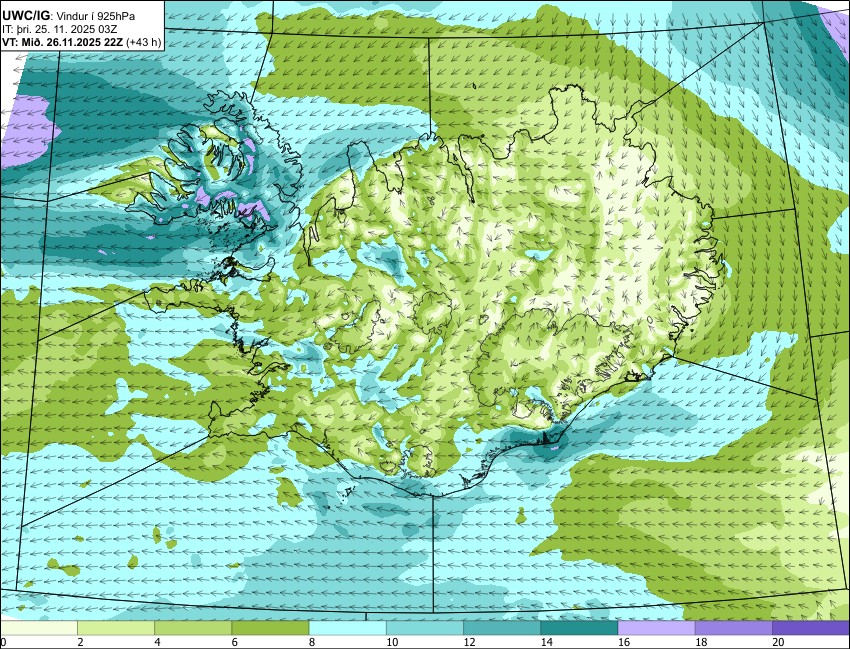Click the legend color swatch between 10 and 12
The width and height of the screenshot is (850, 649).
click(x=425, y=628)
